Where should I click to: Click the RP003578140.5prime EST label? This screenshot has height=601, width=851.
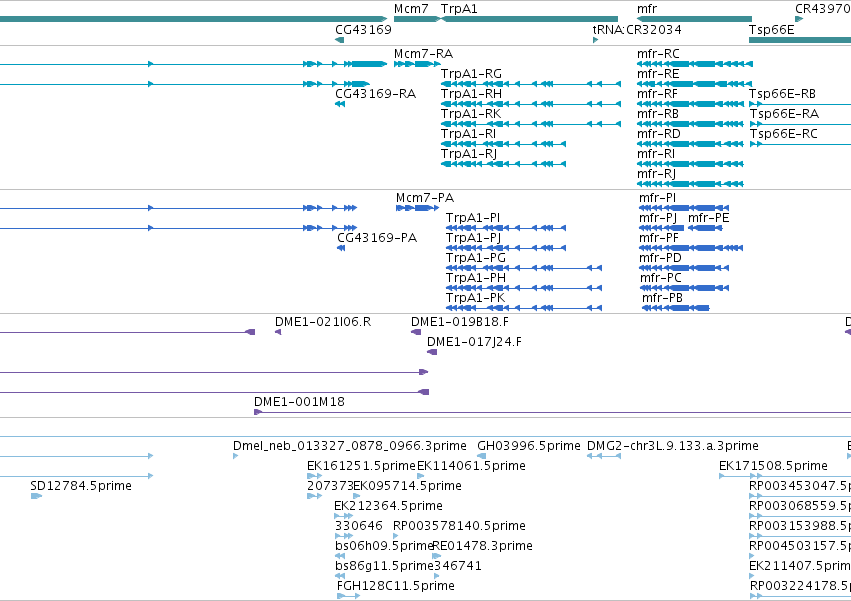[x=459, y=527]
